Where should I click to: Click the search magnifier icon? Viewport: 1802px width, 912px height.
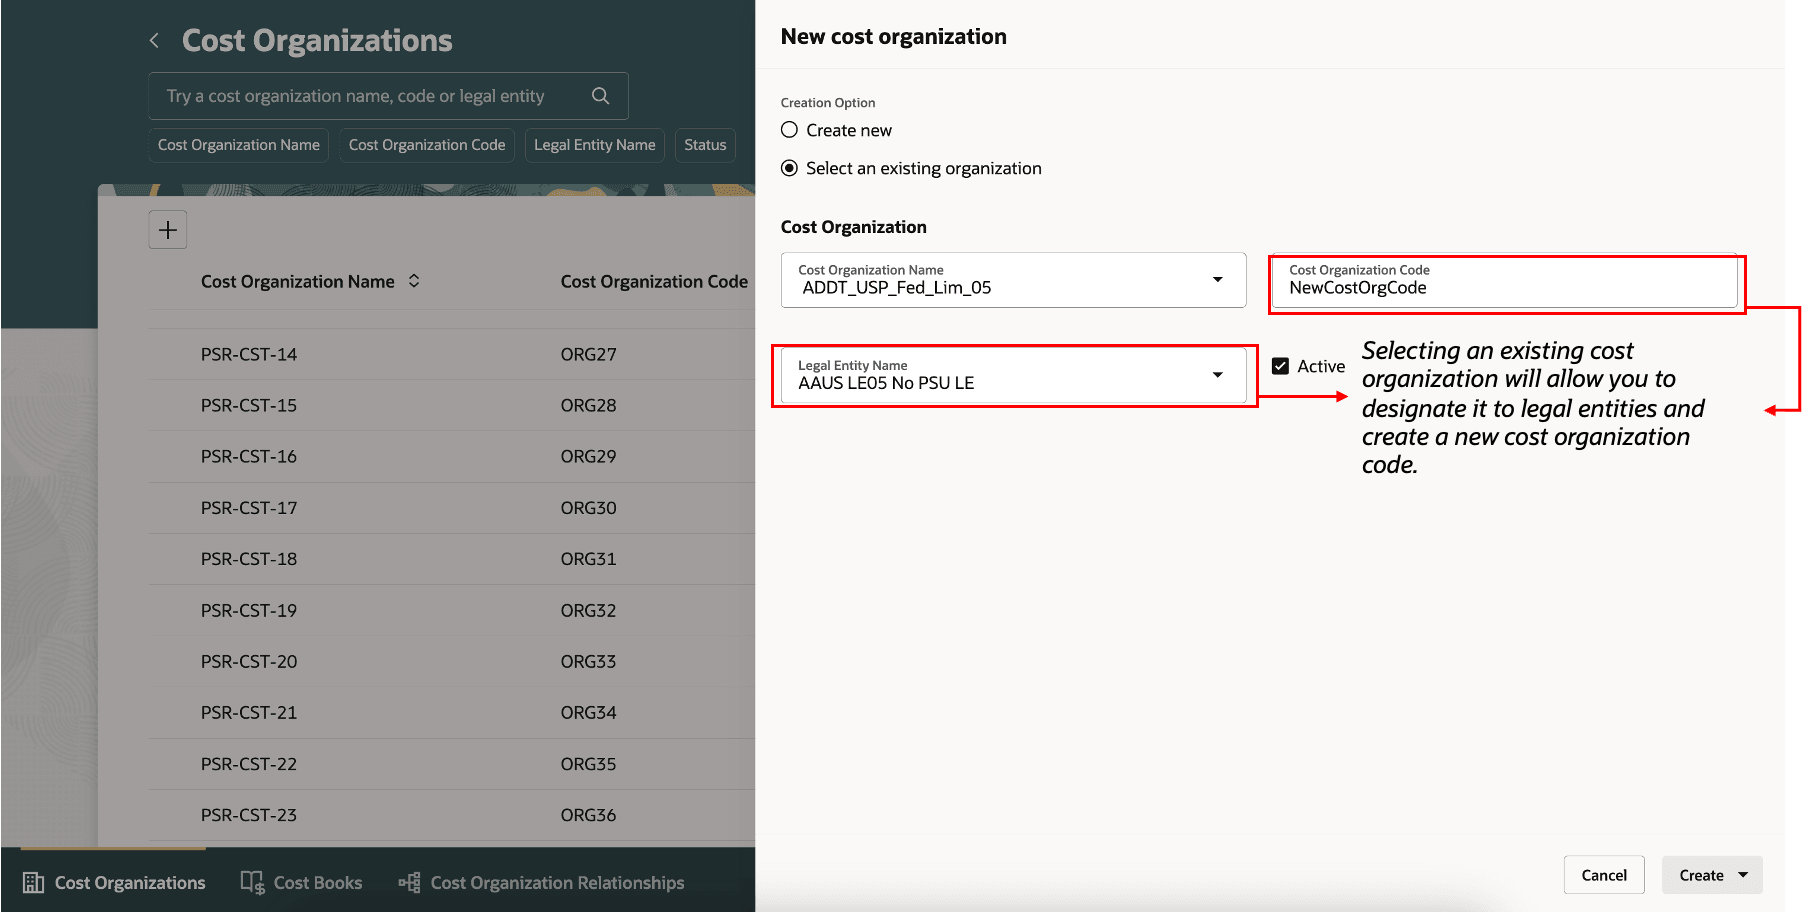coord(600,95)
